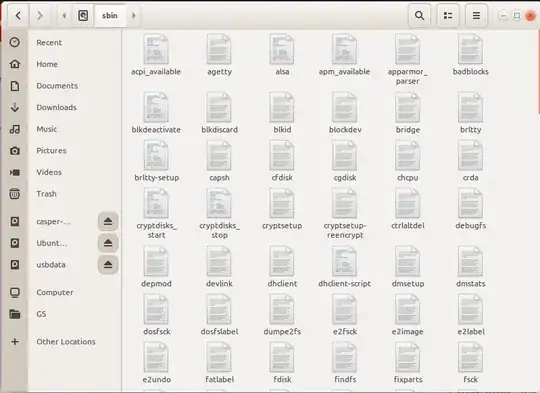Click the plus icon beside Other Locations
This screenshot has width=540, height=393.
pyautogui.click(x=14, y=342)
